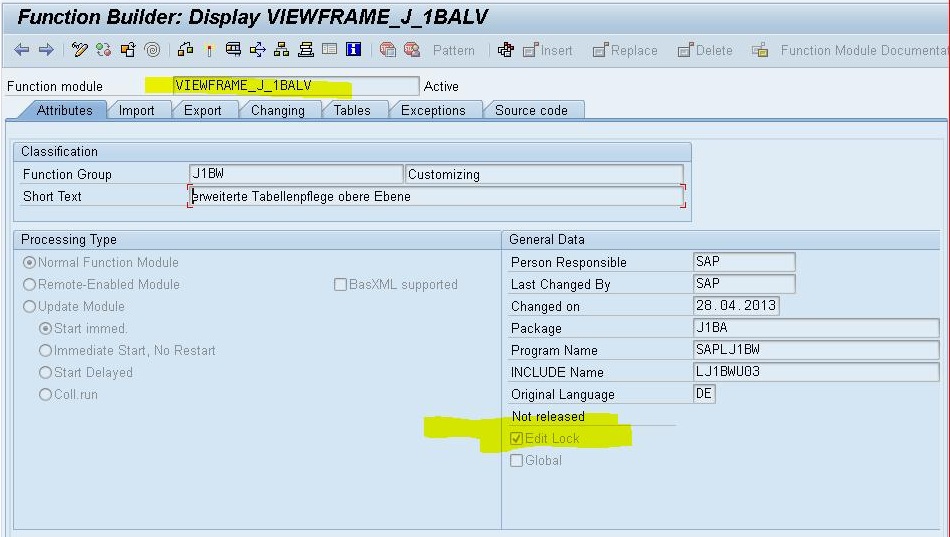This screenshot has height=537, width=950.
Task: Click the Package field J1BA
Action: click(816, 328)
